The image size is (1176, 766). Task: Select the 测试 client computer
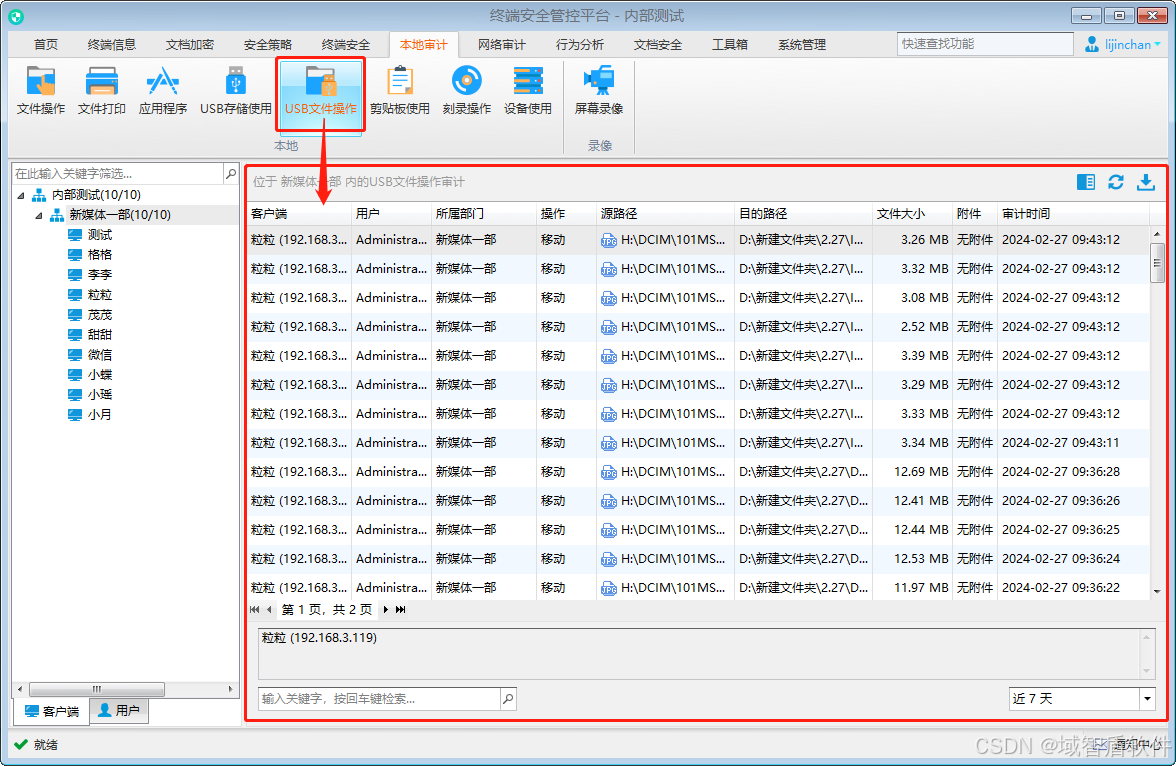click(90, 235)
